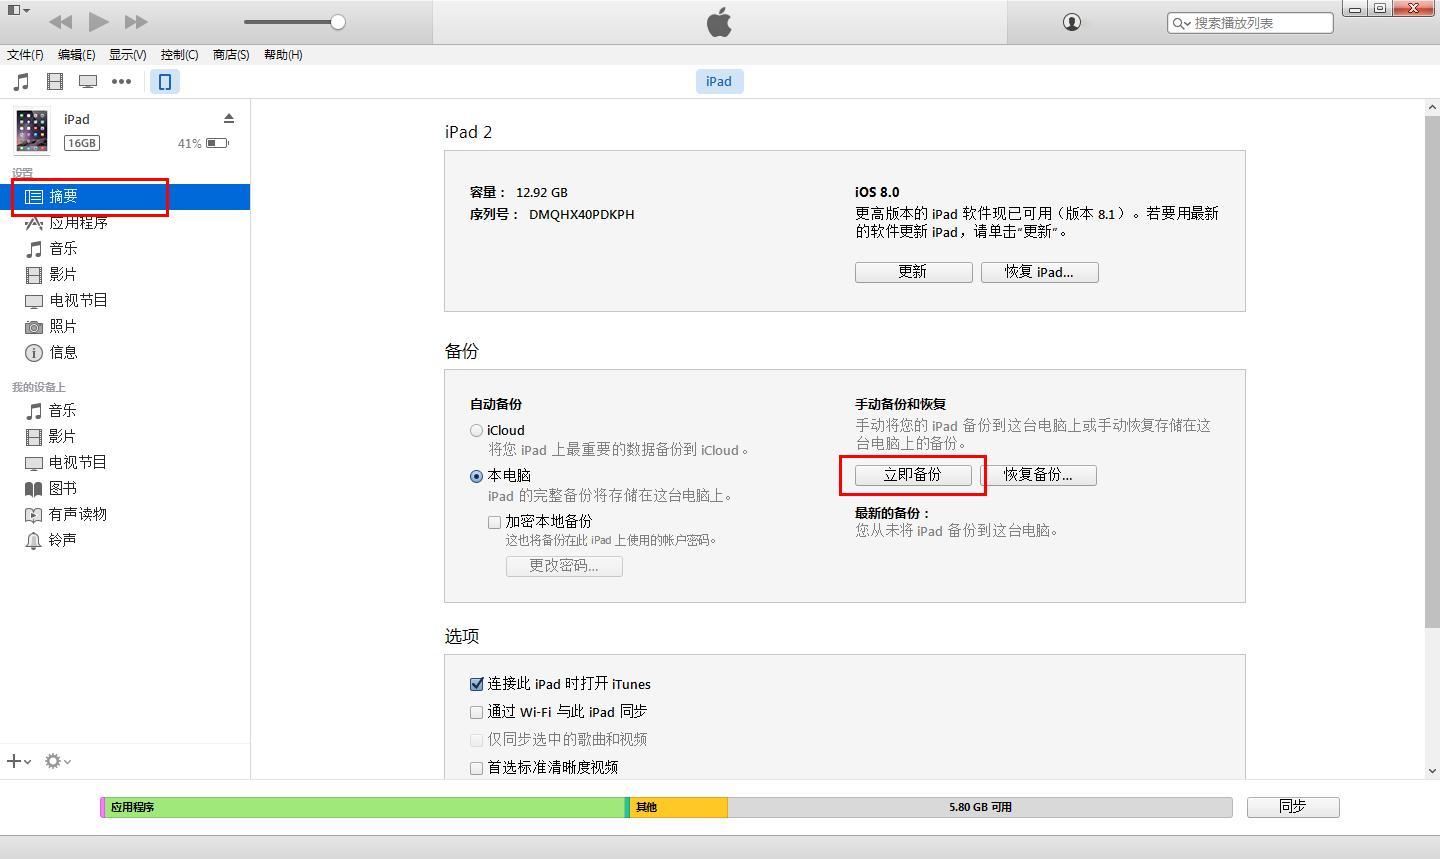Click the play button in playback controls
This screenshot has height=859, width=1440.
tap(97, 21)
